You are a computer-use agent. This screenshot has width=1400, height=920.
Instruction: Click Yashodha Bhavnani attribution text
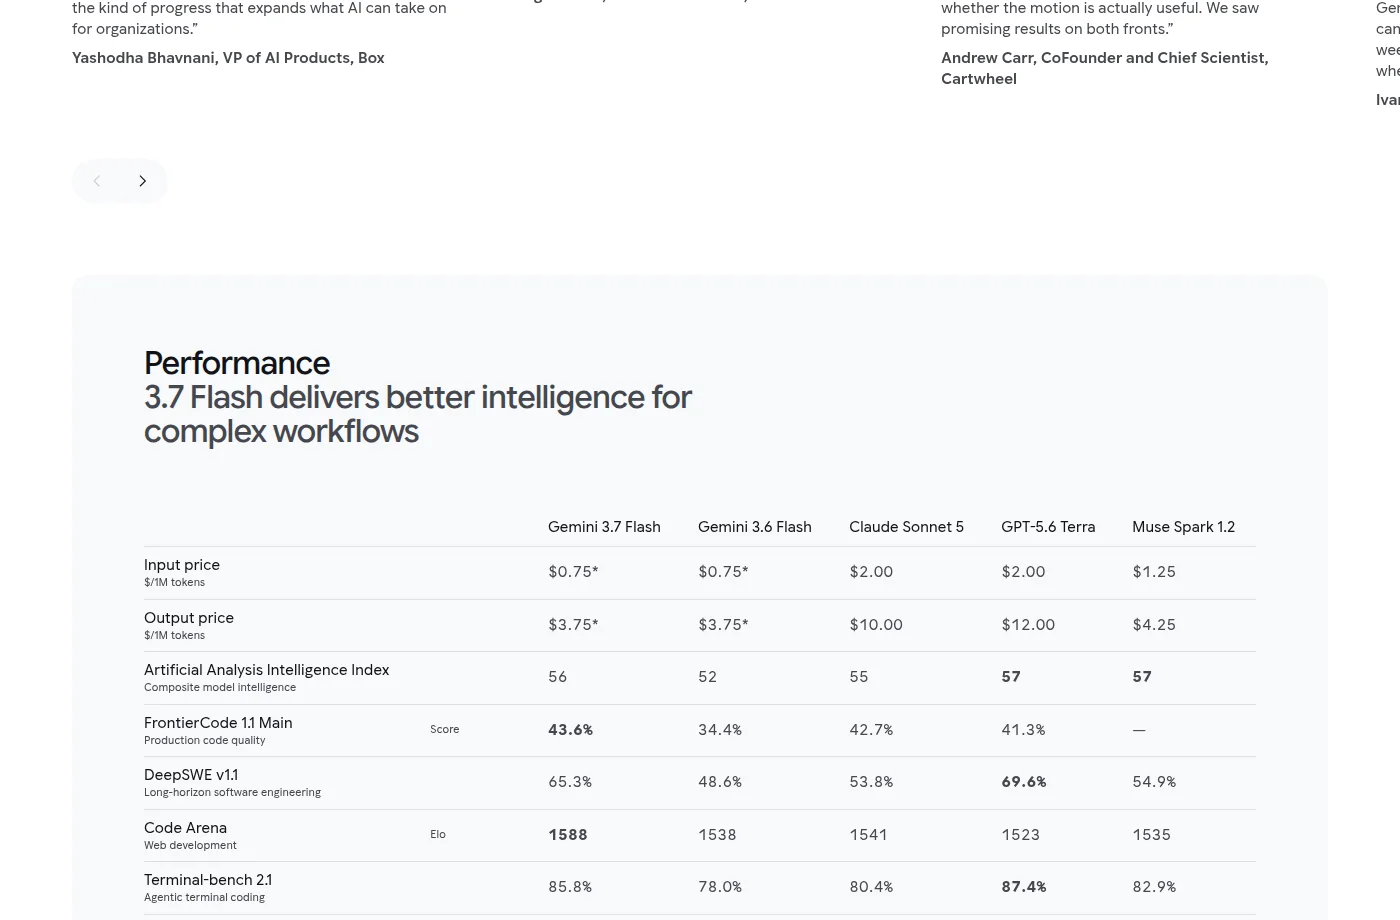click(228, 58)
